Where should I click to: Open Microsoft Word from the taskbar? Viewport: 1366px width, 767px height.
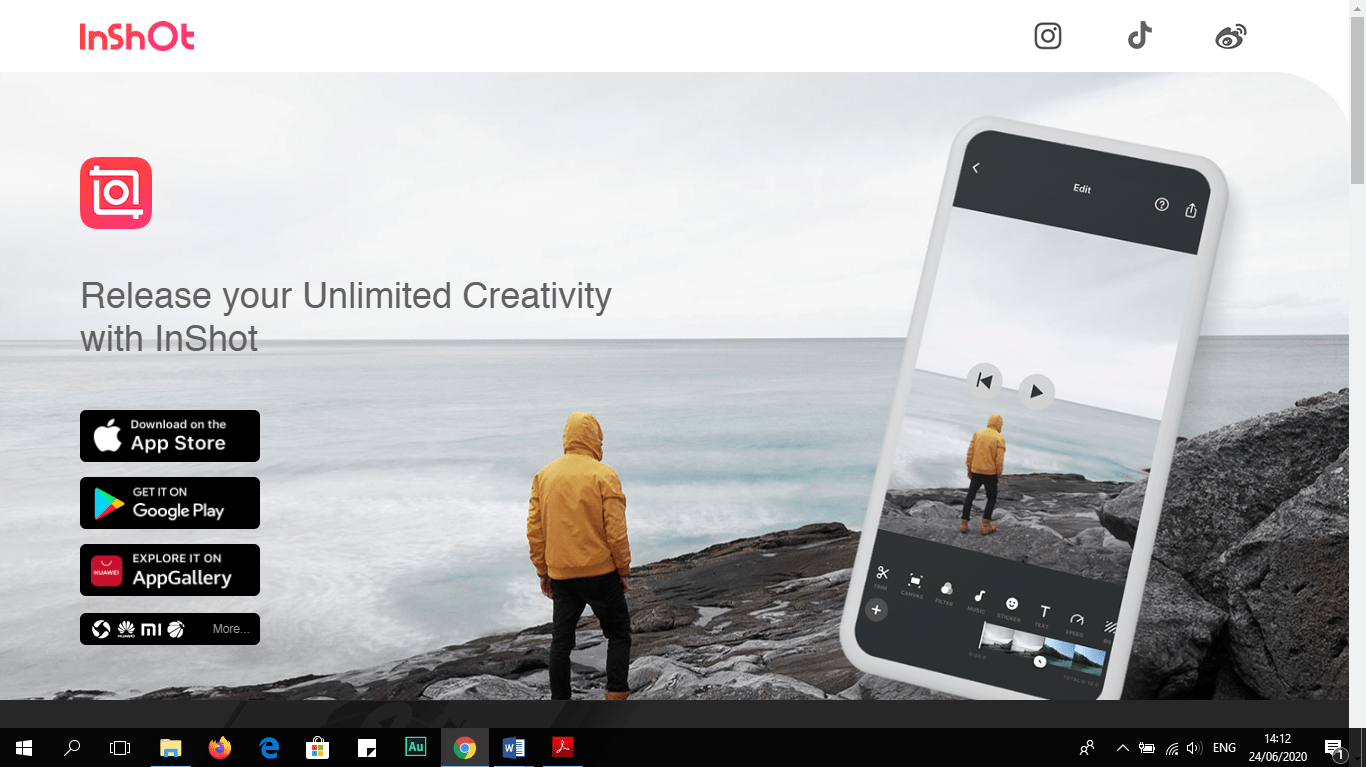pyautogui.click(x=514, y=747)
